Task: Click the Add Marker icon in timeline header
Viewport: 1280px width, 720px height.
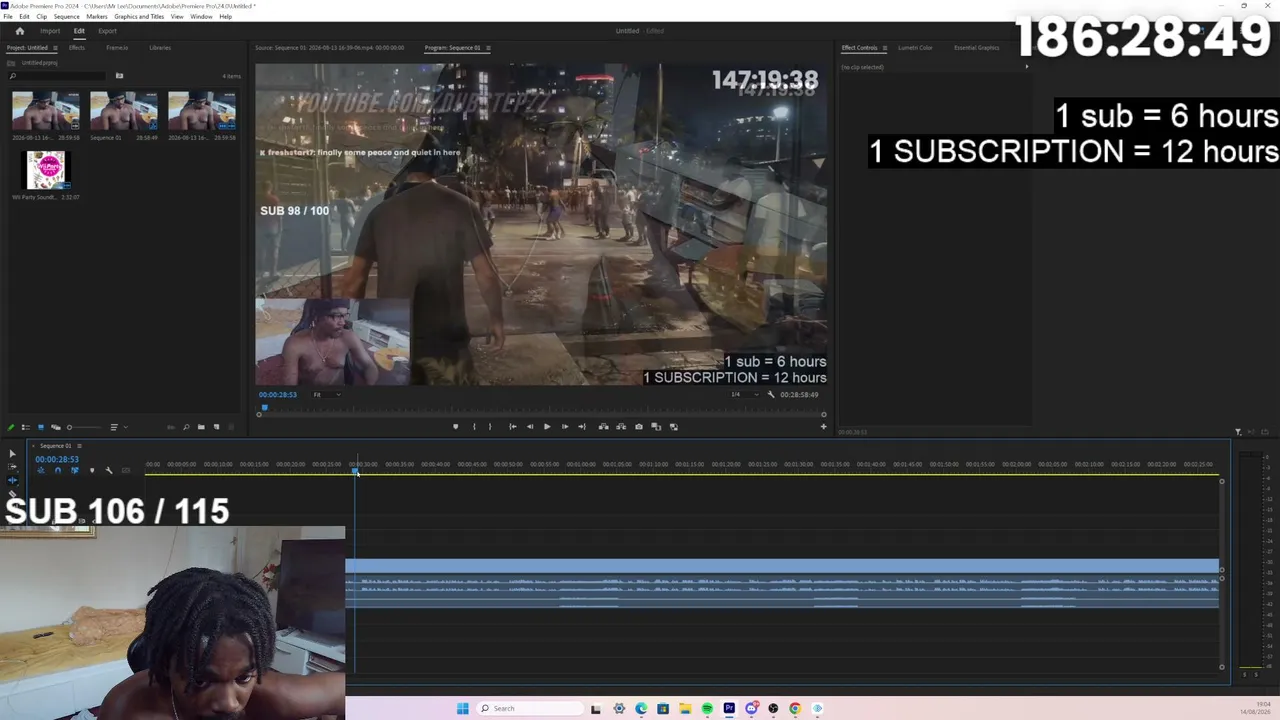Action: click(x=92, y=470)
